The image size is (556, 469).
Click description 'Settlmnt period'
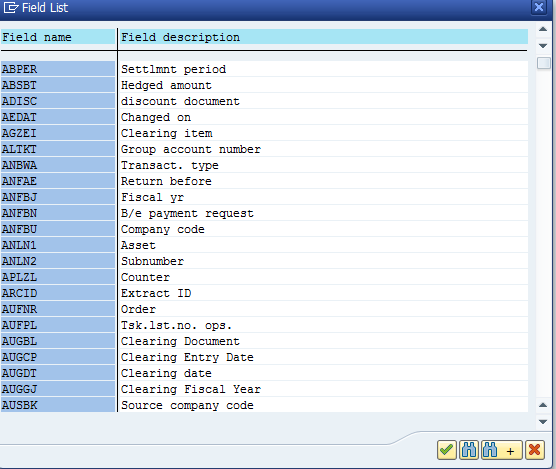pyautogui.click(x=173, y=69)
